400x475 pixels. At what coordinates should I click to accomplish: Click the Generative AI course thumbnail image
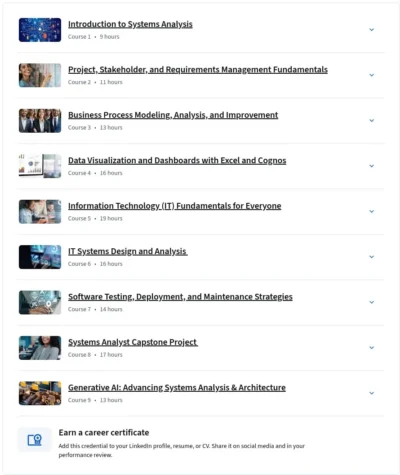point(40,393)
